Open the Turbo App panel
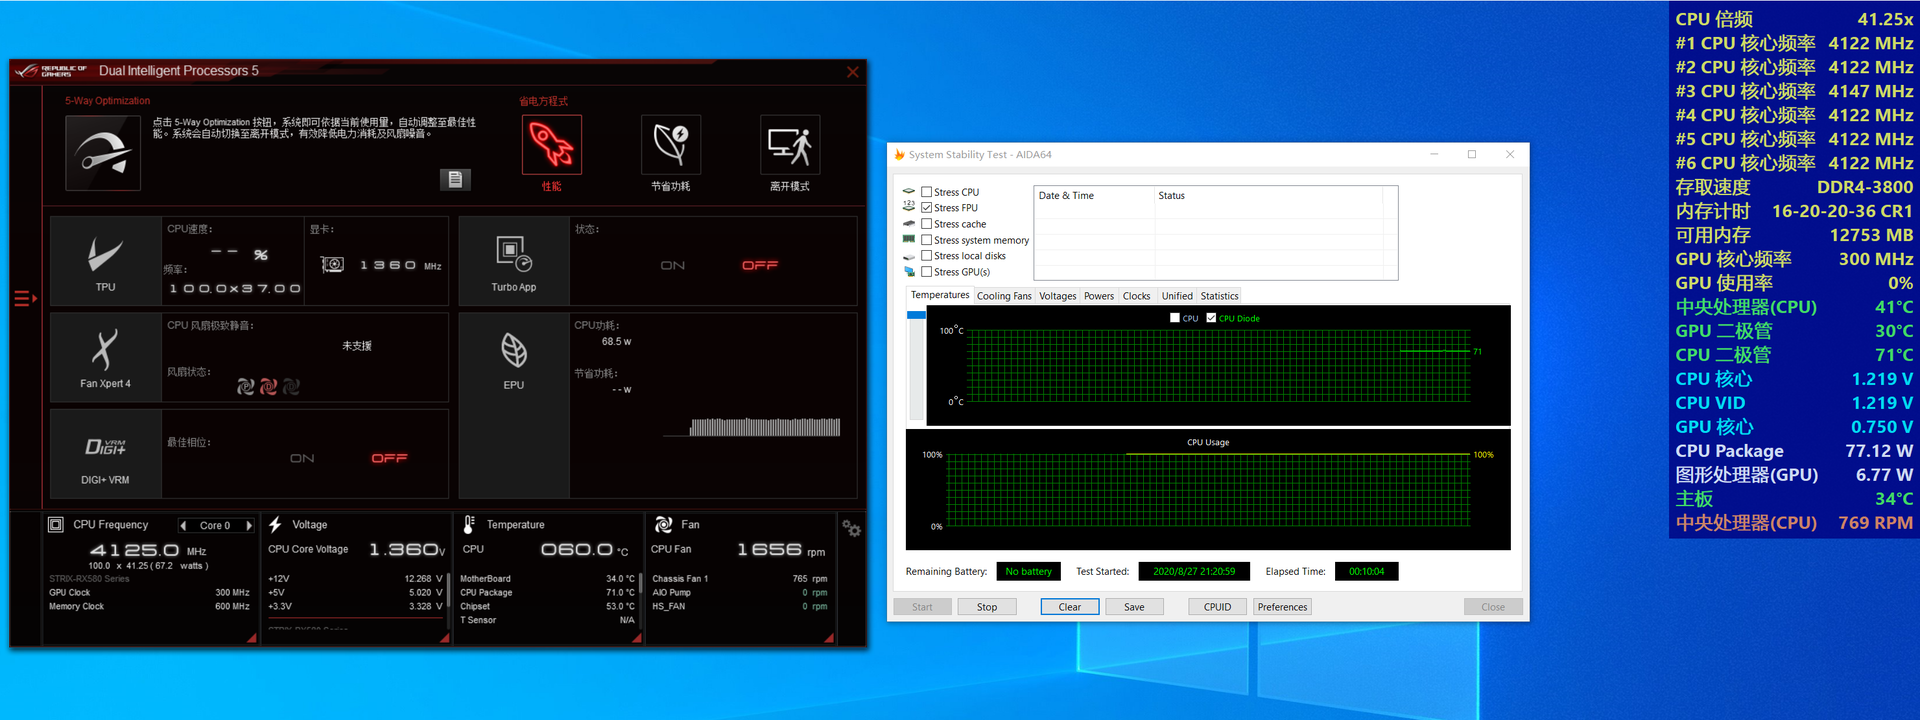 tap(513, 261)
